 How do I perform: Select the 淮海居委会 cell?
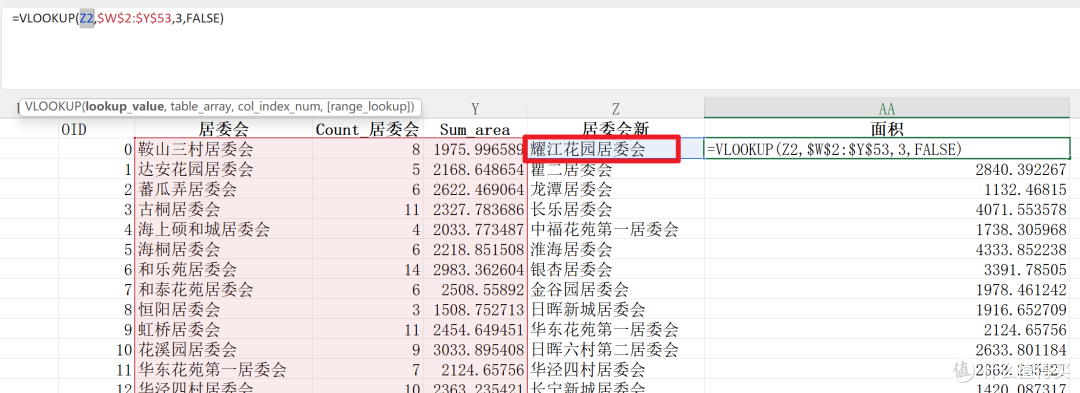[616, 250]
